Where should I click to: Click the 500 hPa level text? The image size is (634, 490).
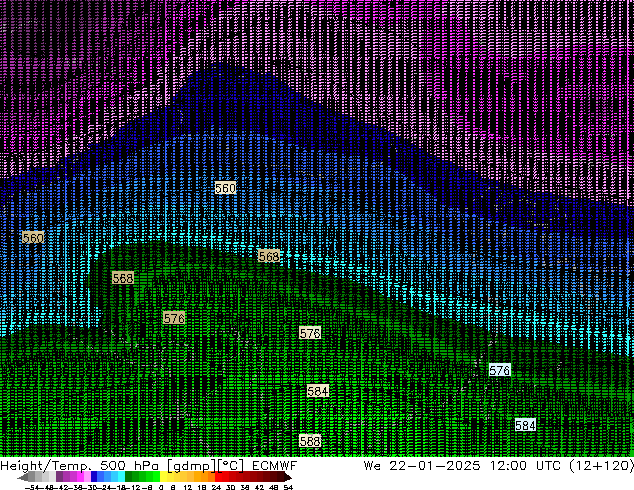(129, 466)
